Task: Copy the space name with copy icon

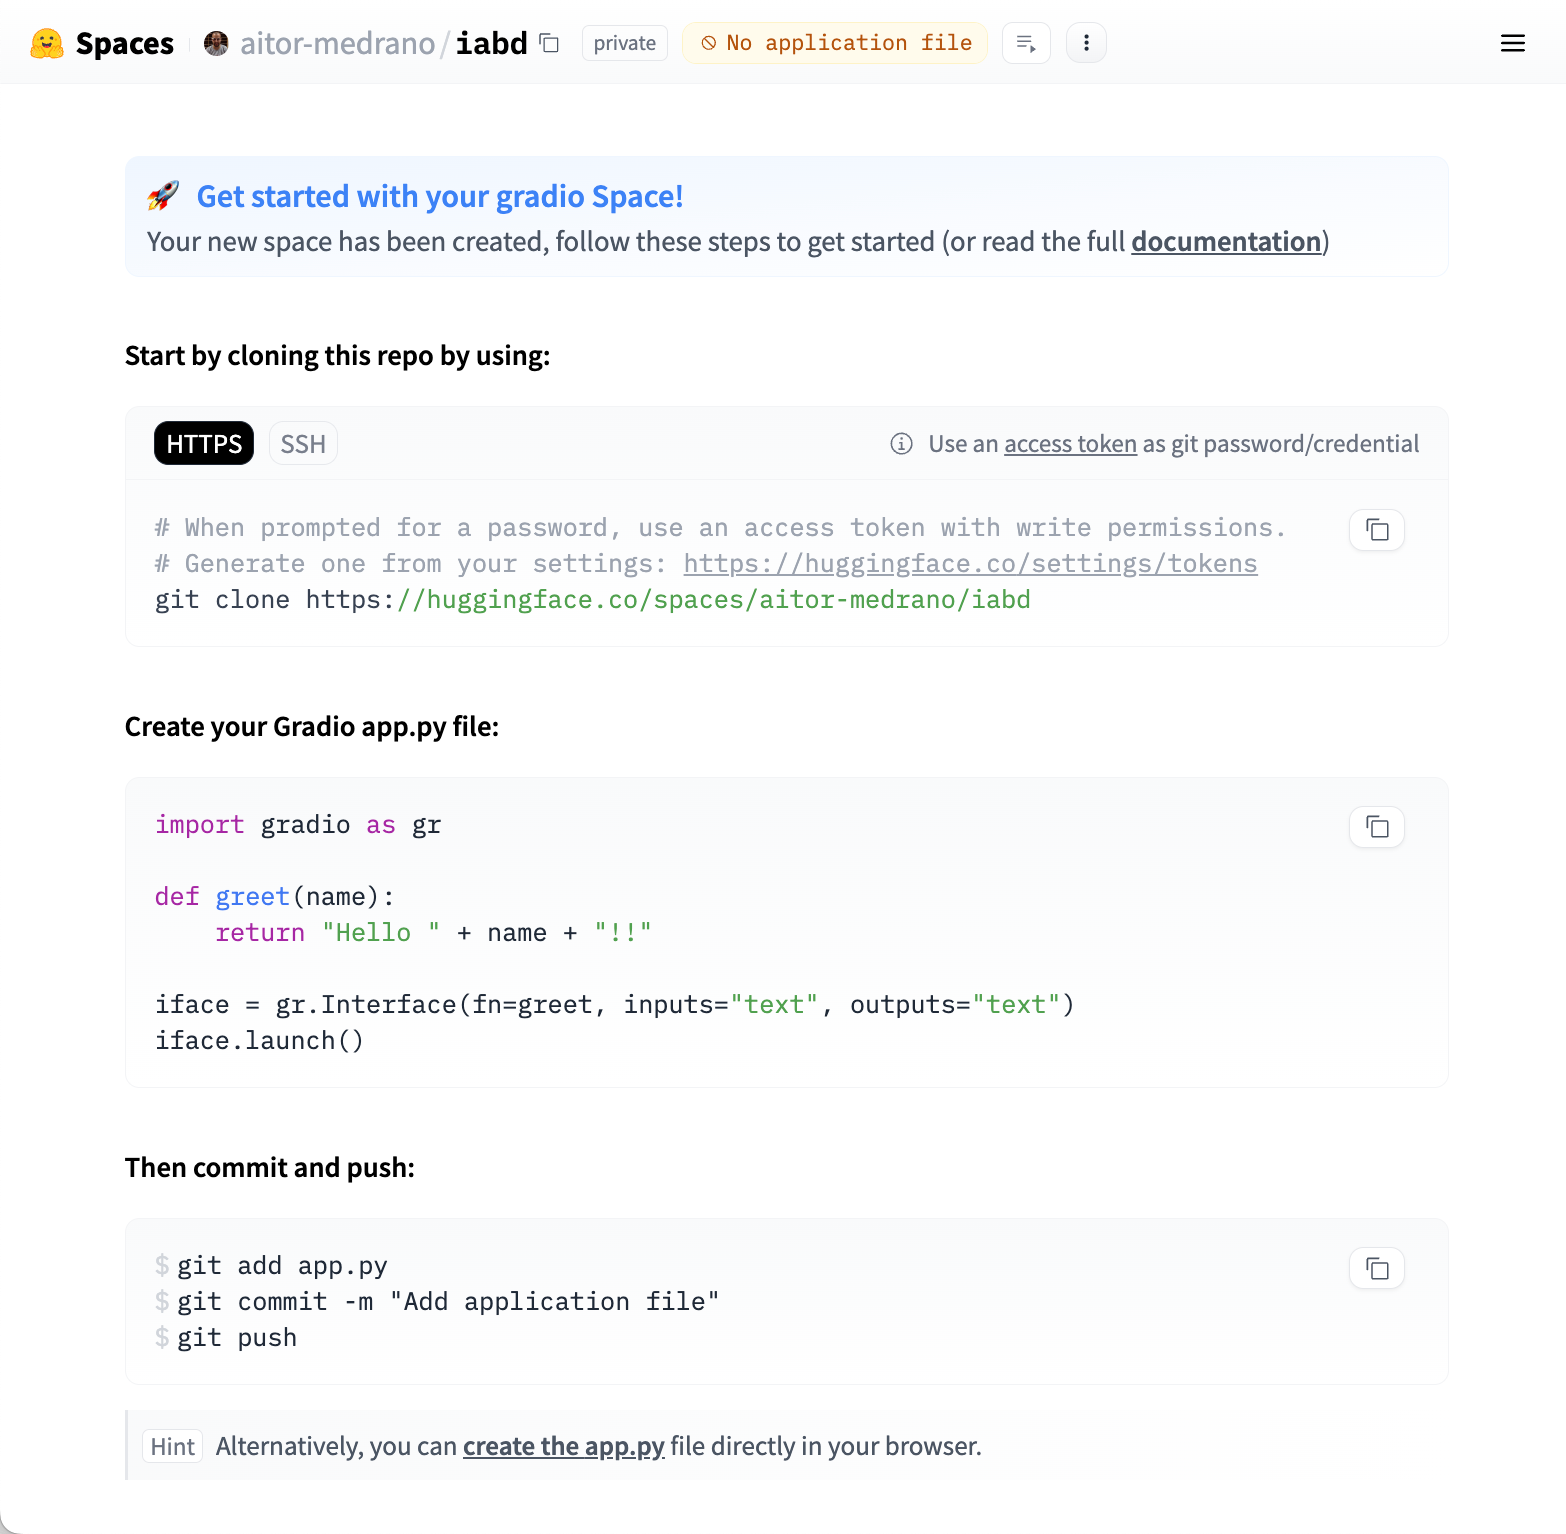Action: [x=549, y=43]
